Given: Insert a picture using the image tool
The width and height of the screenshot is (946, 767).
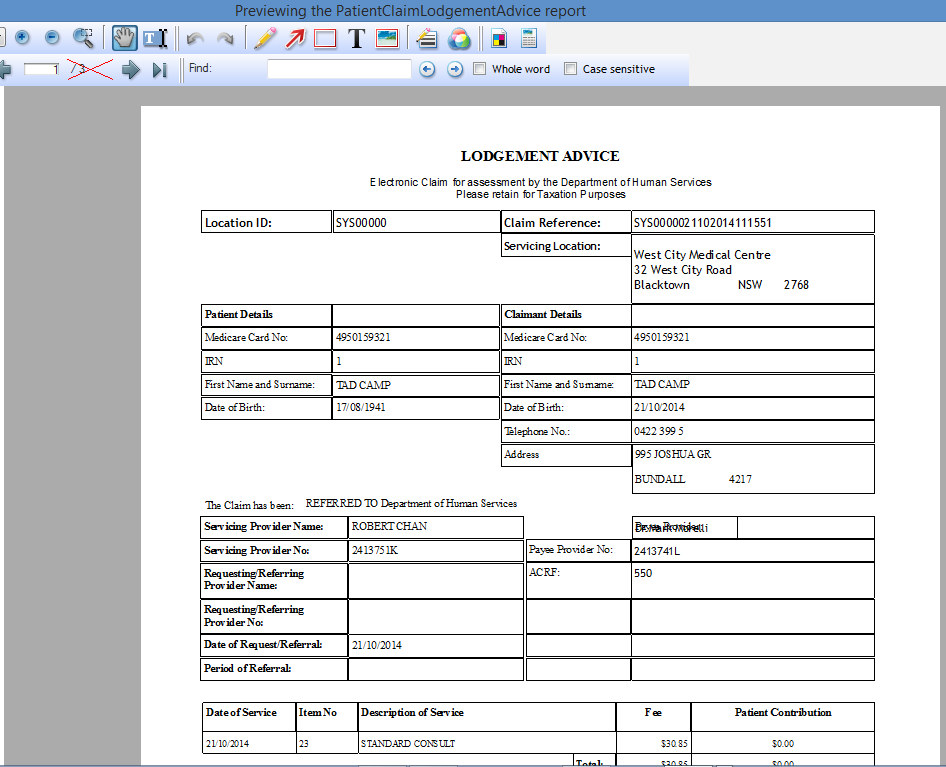Looking at the screenshot, I should coord(387,39).
